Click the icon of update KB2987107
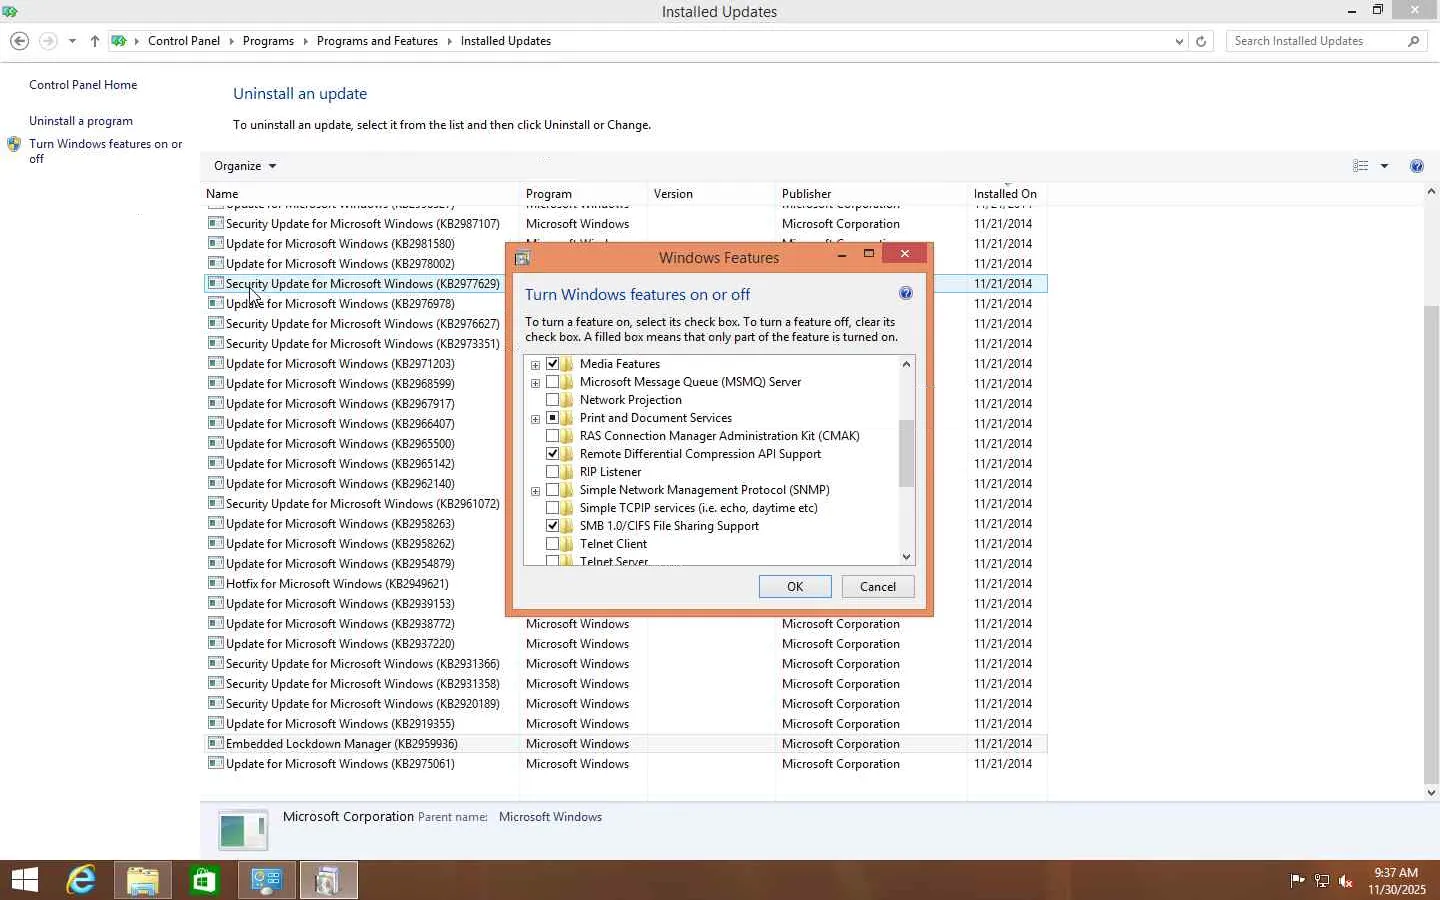Screen dimensions: 1440x900 pos(215,223)
